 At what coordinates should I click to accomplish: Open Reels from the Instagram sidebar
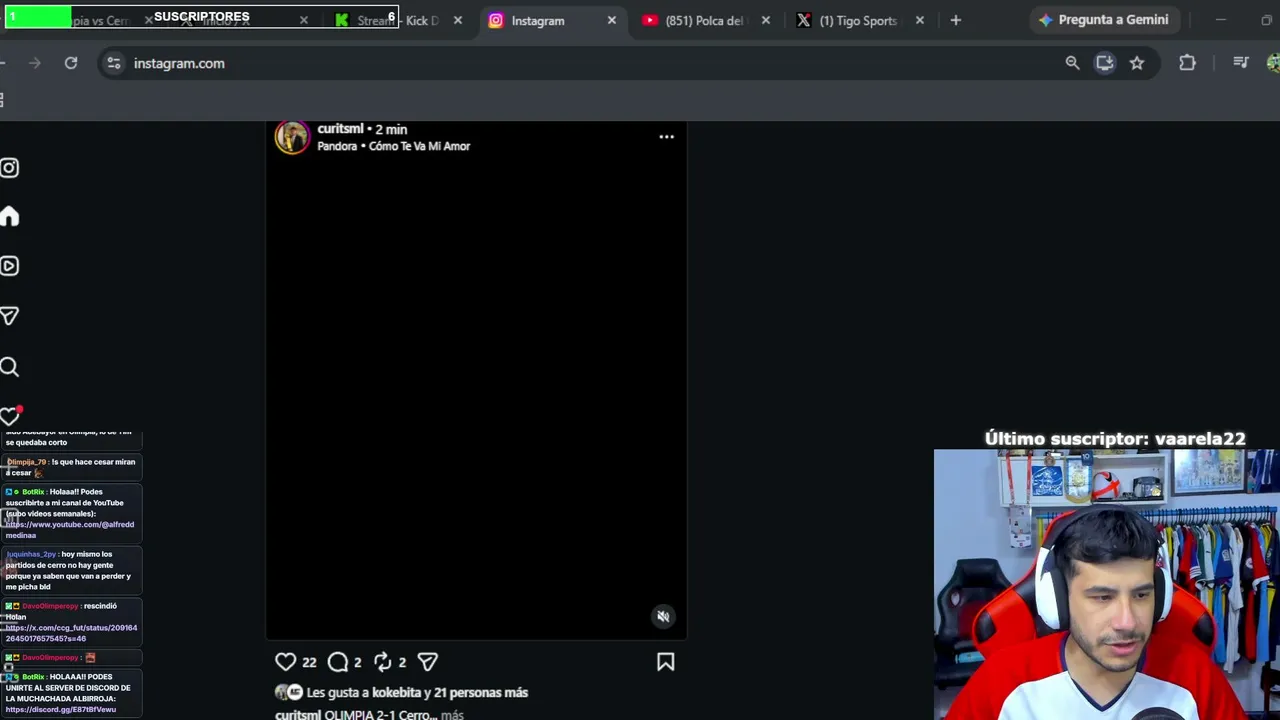click(x=10, y=266)
